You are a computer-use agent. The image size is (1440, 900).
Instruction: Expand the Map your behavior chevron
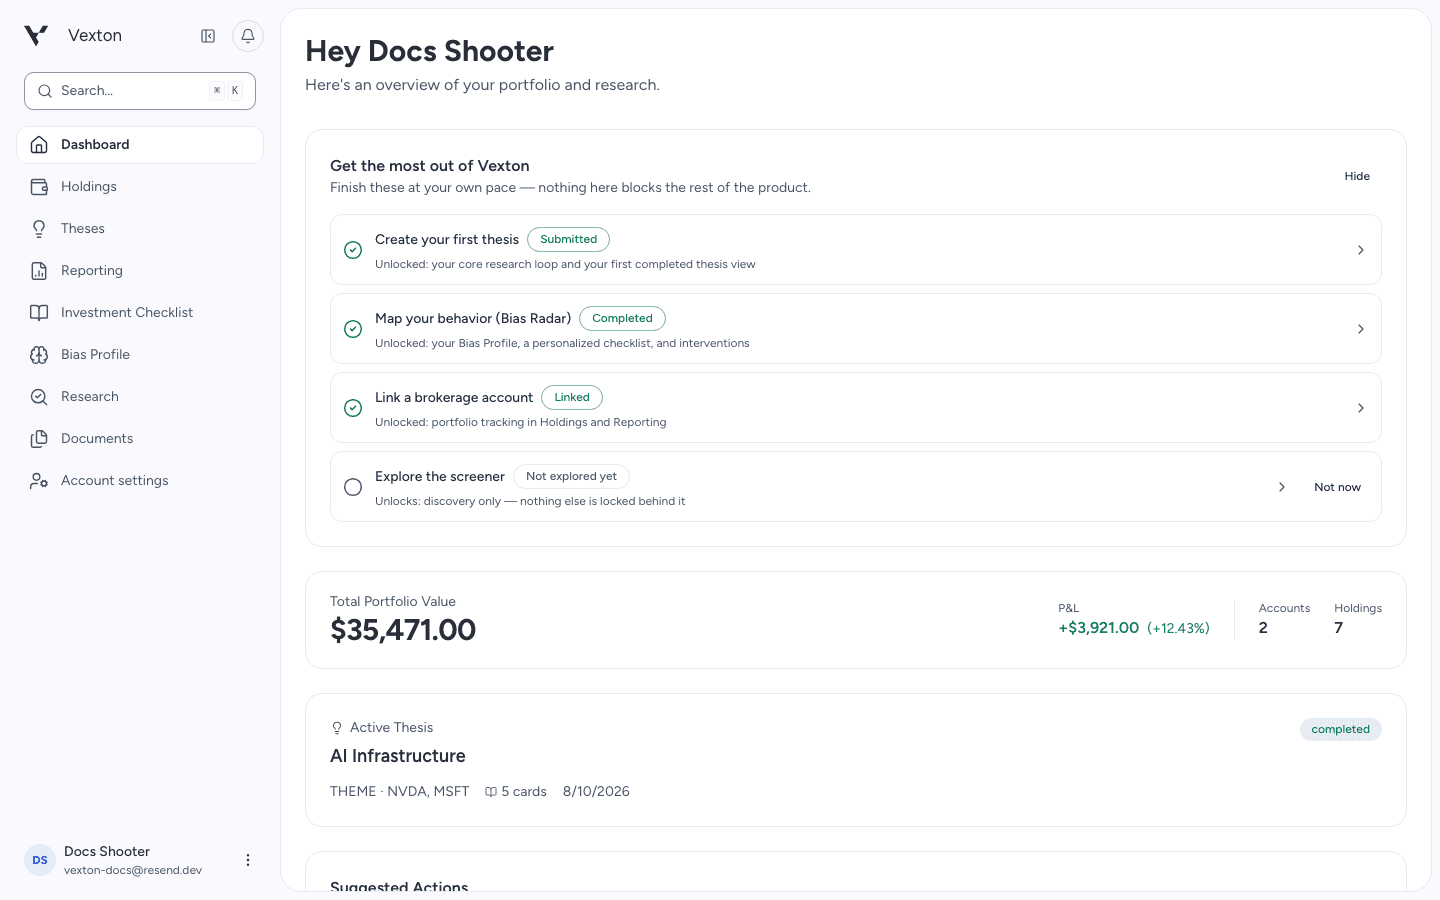click(x=1361, y=329)
